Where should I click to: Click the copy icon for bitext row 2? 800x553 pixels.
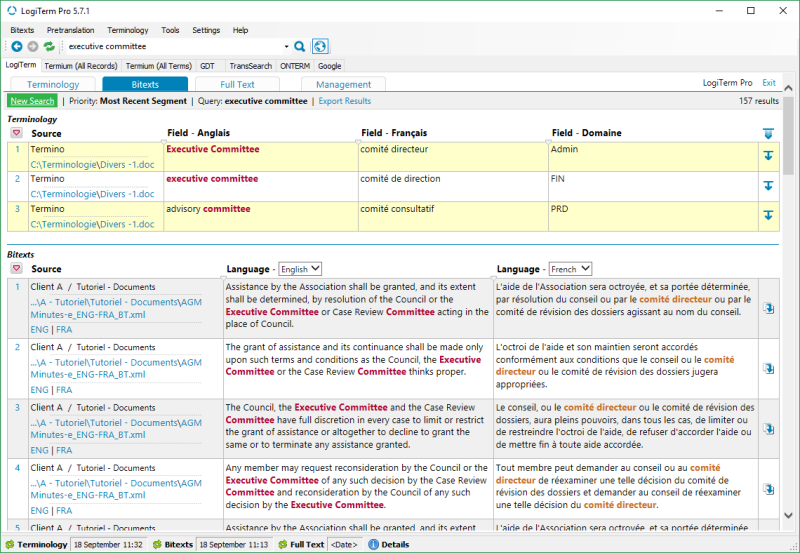pos(769,368)
